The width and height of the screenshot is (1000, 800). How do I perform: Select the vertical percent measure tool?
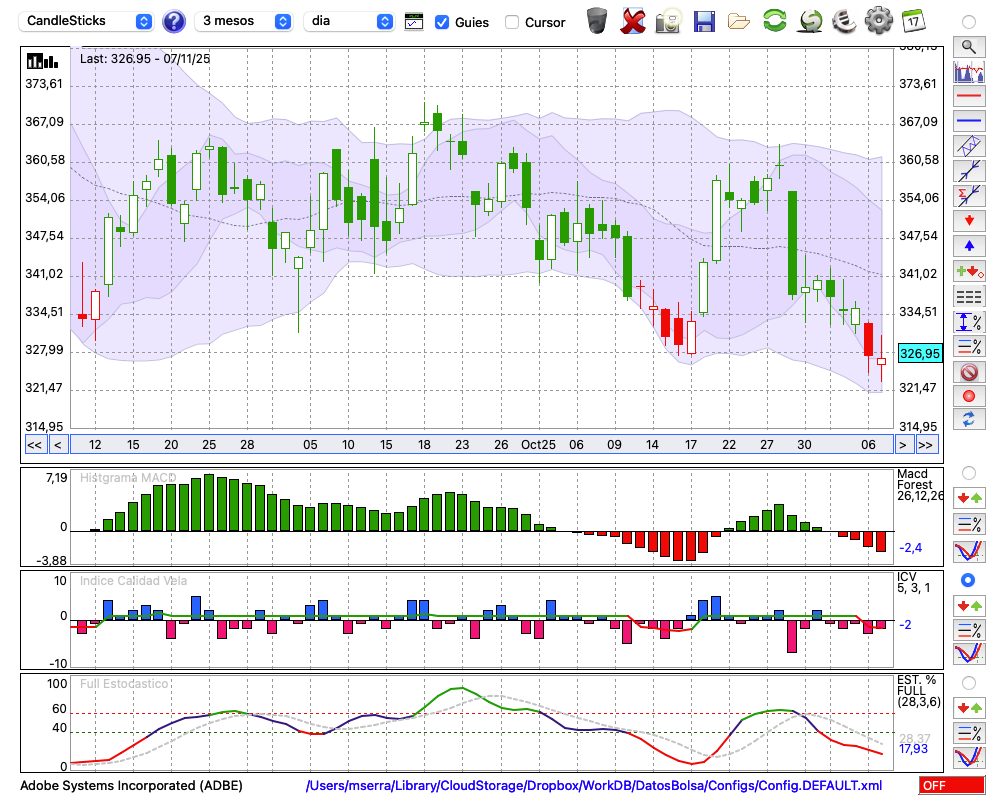(969, 321)
